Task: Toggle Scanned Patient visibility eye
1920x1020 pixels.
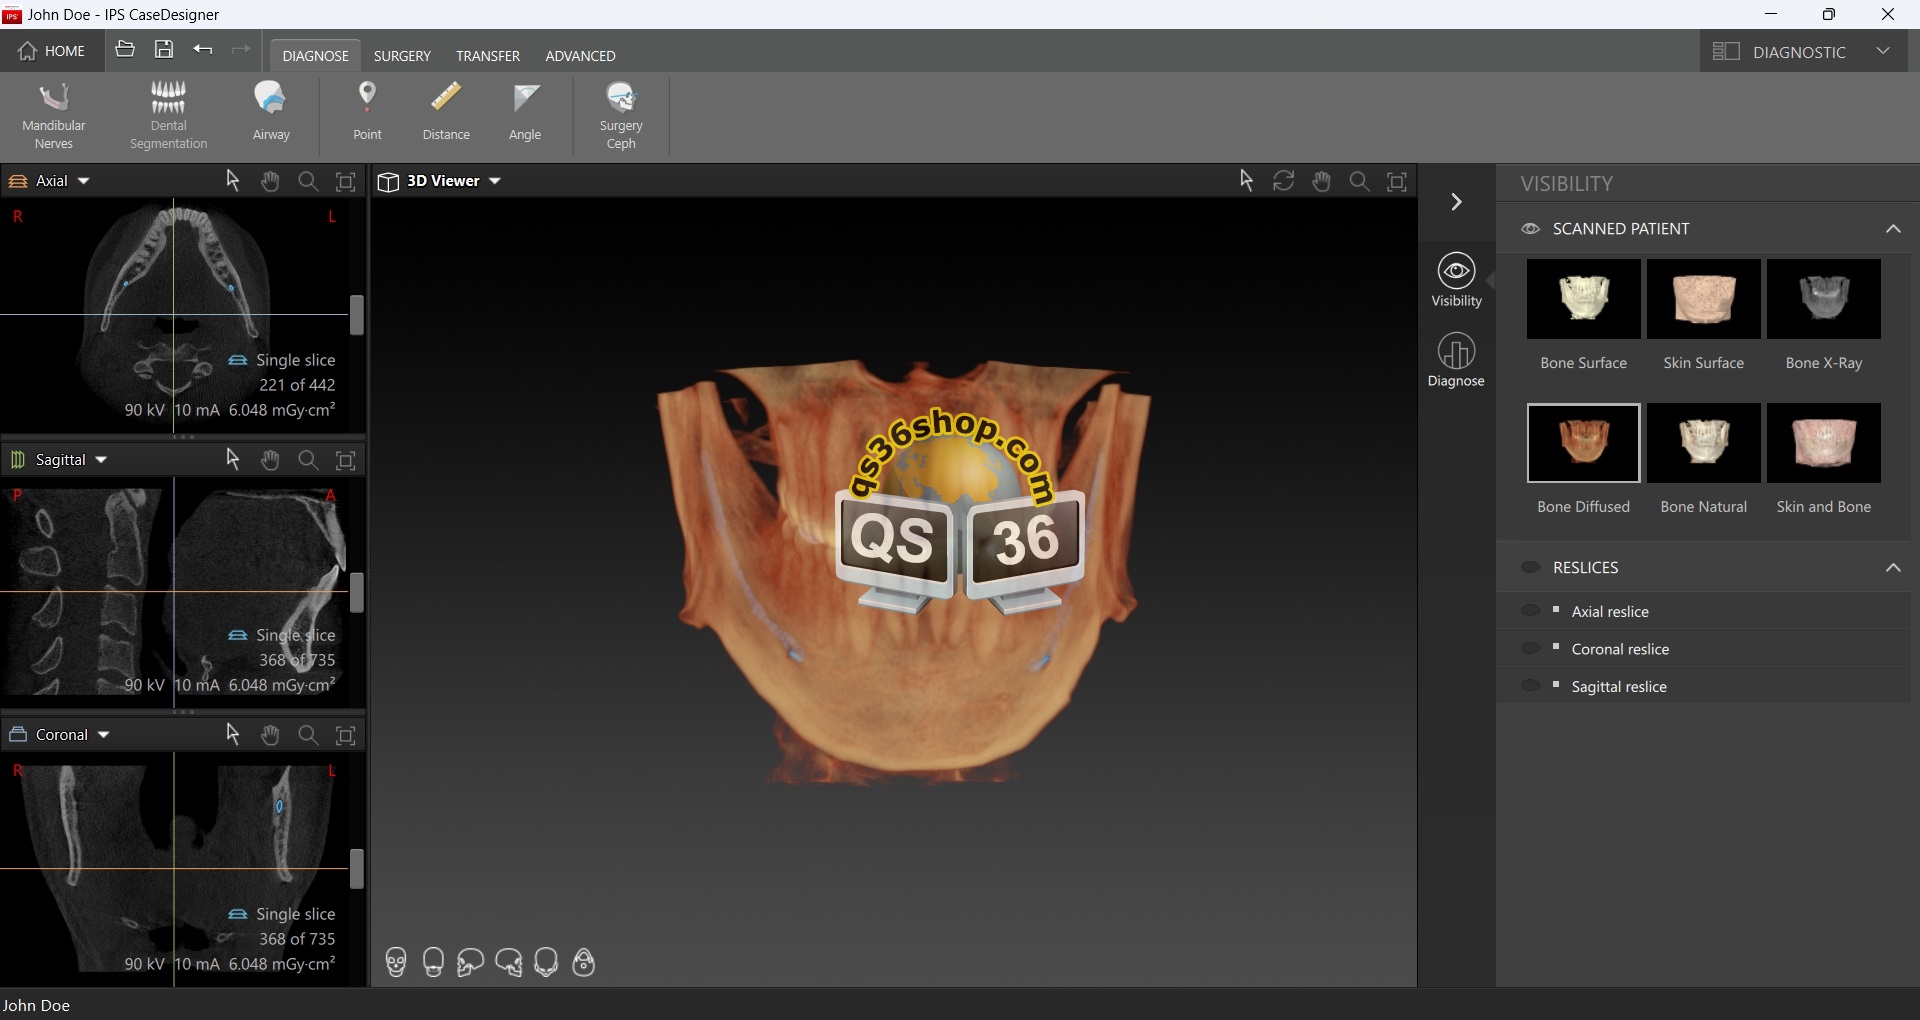Action: click(x=1530, y=229)
